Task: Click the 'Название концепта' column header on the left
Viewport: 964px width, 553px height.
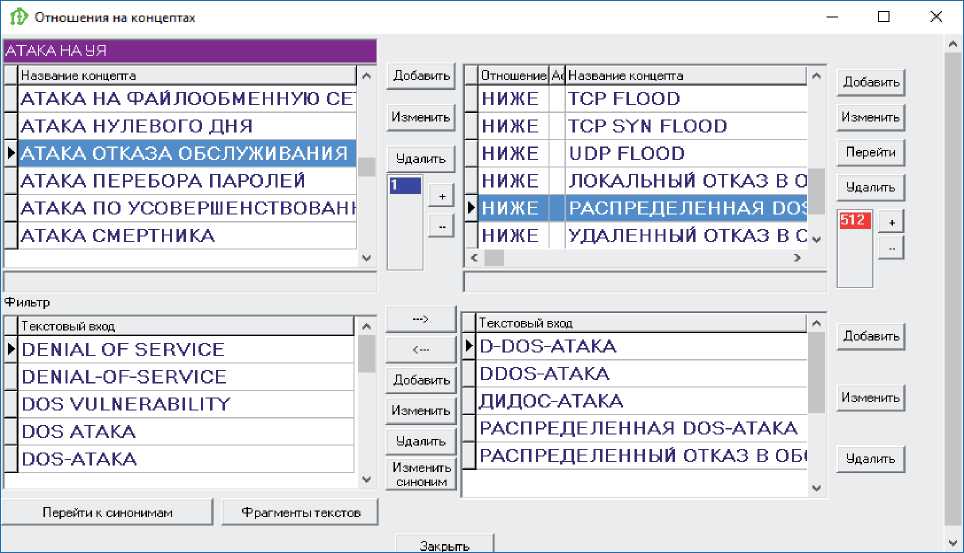Action: tap(186, 75)
